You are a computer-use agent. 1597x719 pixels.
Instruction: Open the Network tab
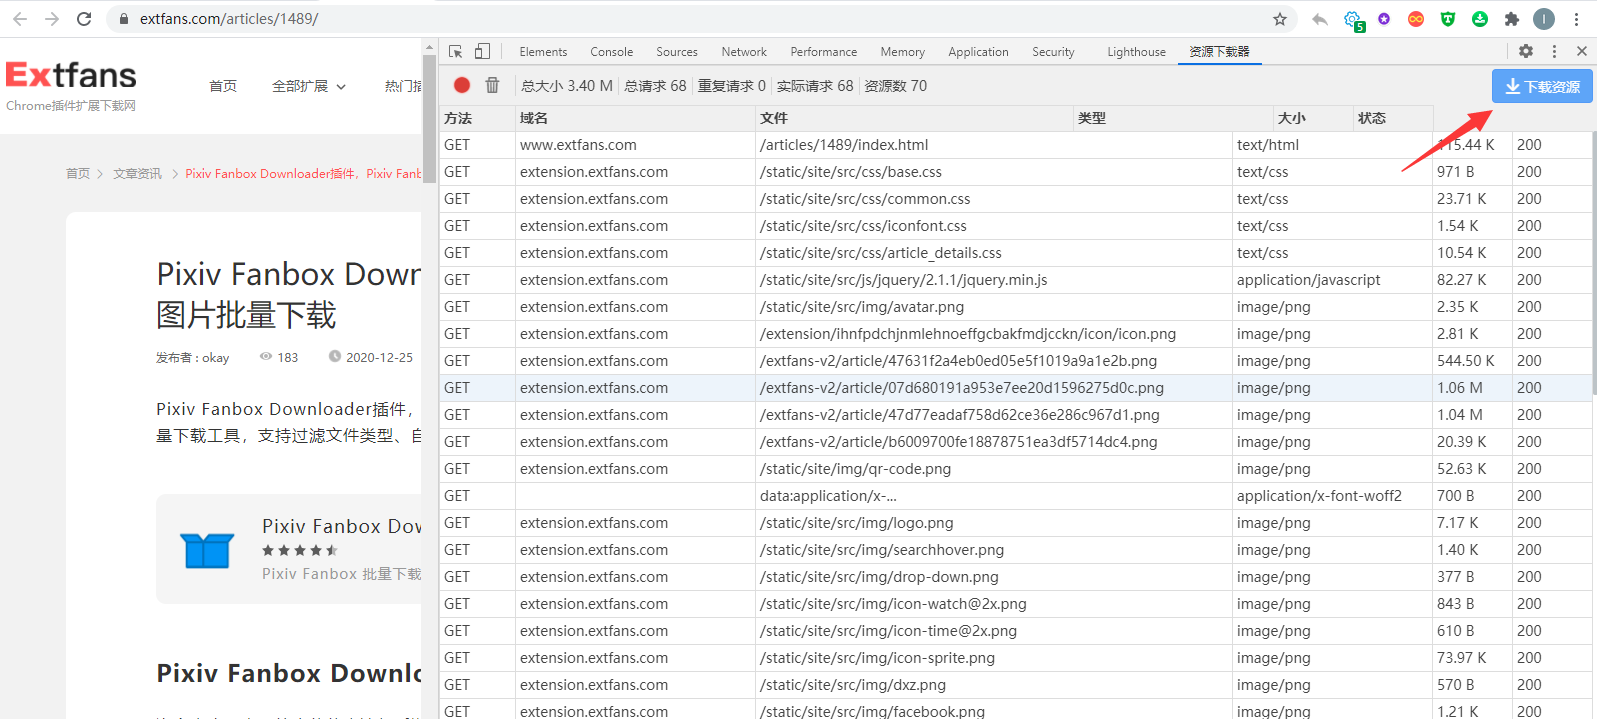(x=744, y=52)
